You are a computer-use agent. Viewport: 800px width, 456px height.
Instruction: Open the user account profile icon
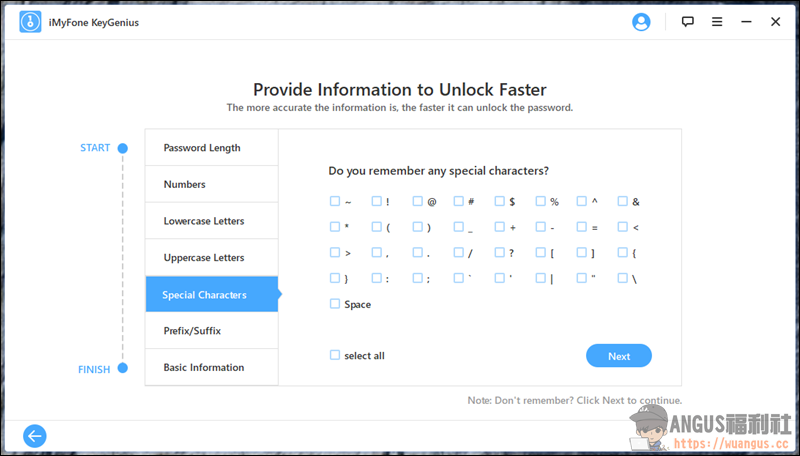[x=642, y=22]
